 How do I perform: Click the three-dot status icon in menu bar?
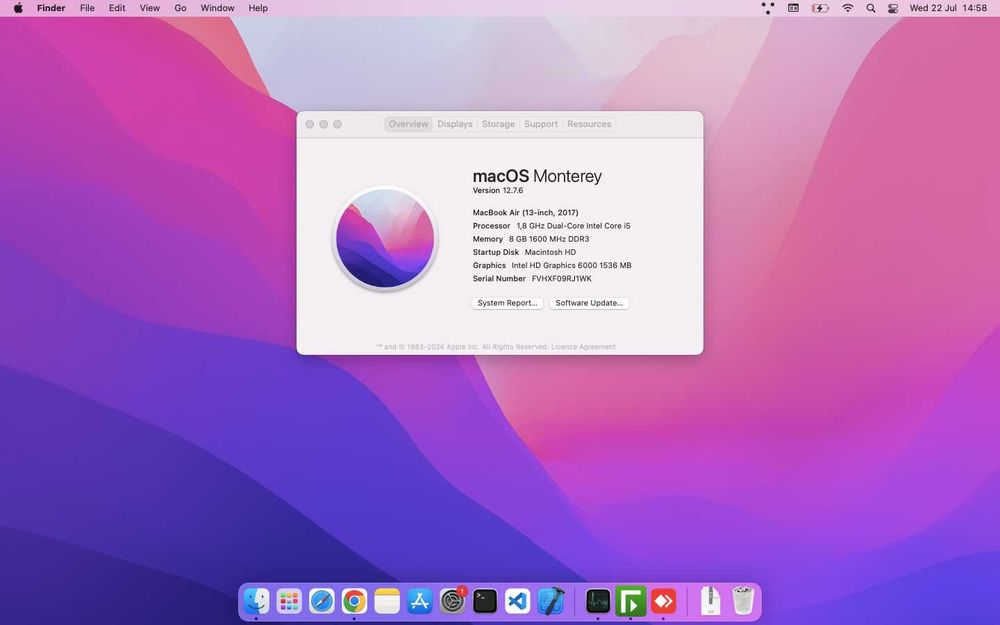(768, 8)
